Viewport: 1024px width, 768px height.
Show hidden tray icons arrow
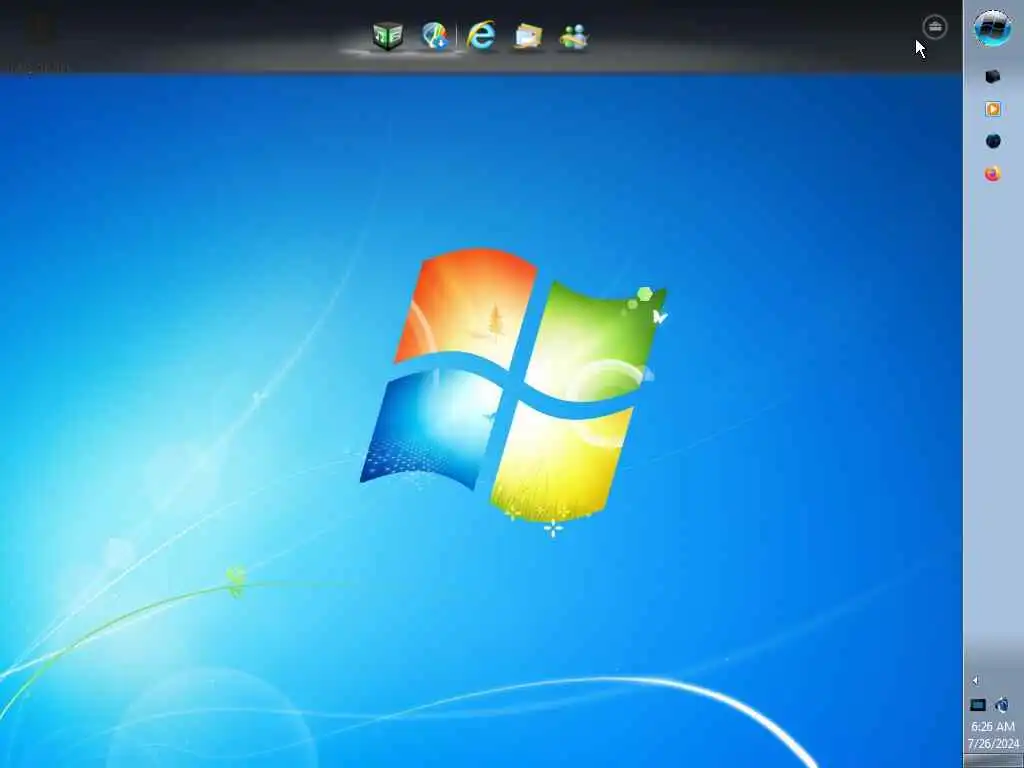(x=976, y=680)
